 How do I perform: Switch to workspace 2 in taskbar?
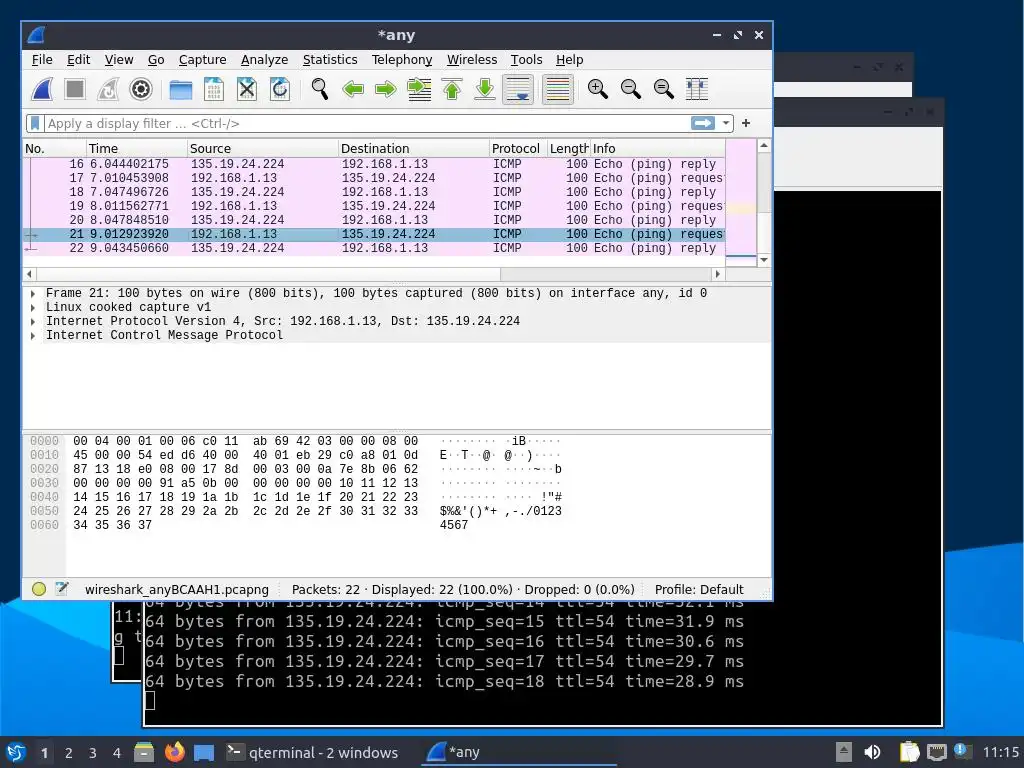pyautogui.click(x=69, y=753)
